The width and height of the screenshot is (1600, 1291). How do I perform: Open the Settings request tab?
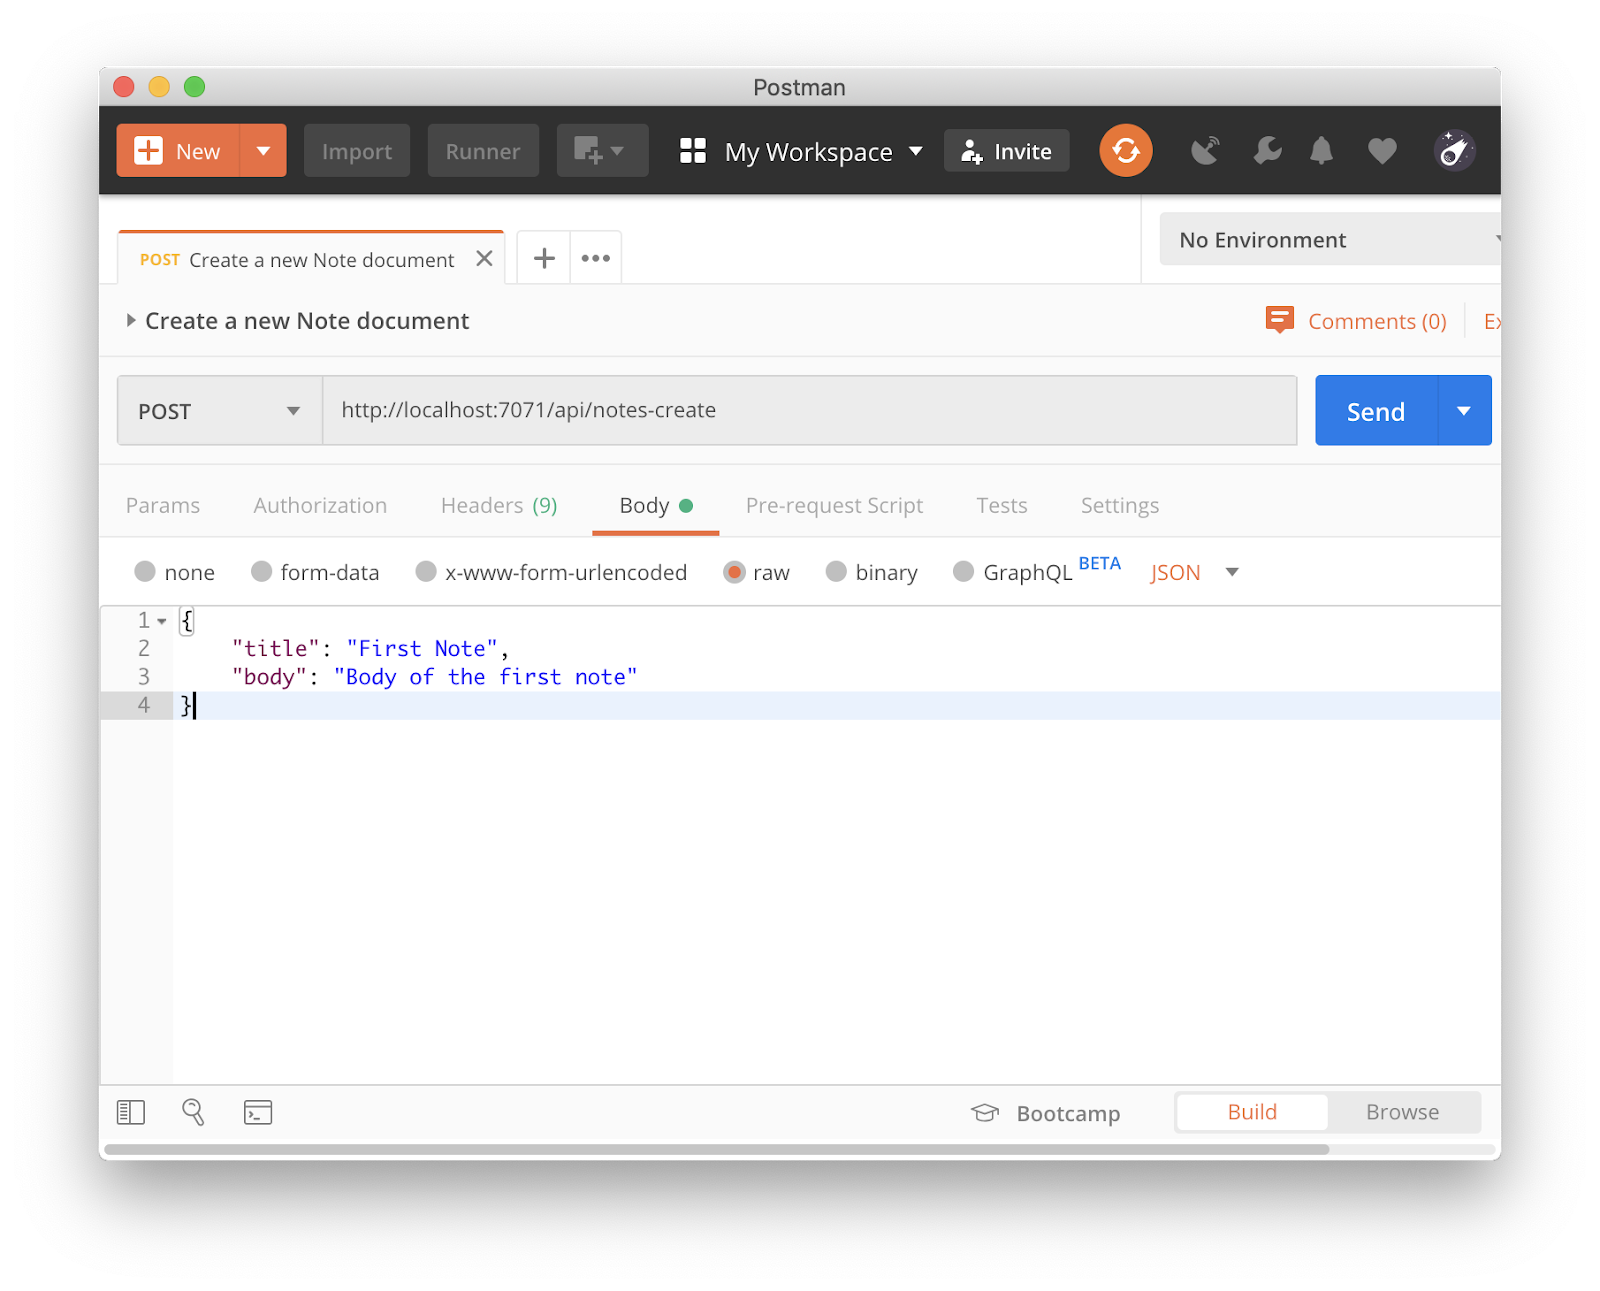tap(1120, 506)
